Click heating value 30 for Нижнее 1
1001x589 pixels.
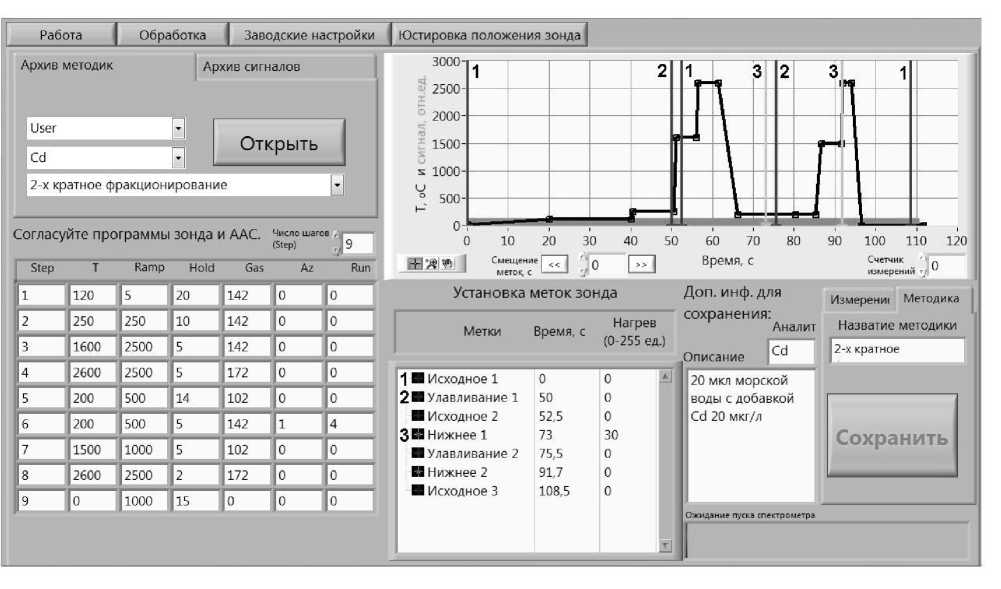tap(611, 435)
